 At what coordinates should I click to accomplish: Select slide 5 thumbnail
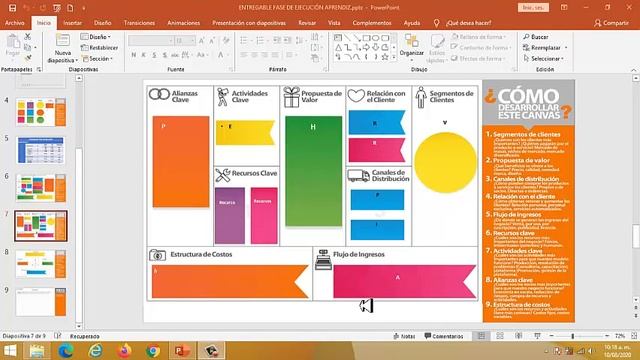point(41,150)
